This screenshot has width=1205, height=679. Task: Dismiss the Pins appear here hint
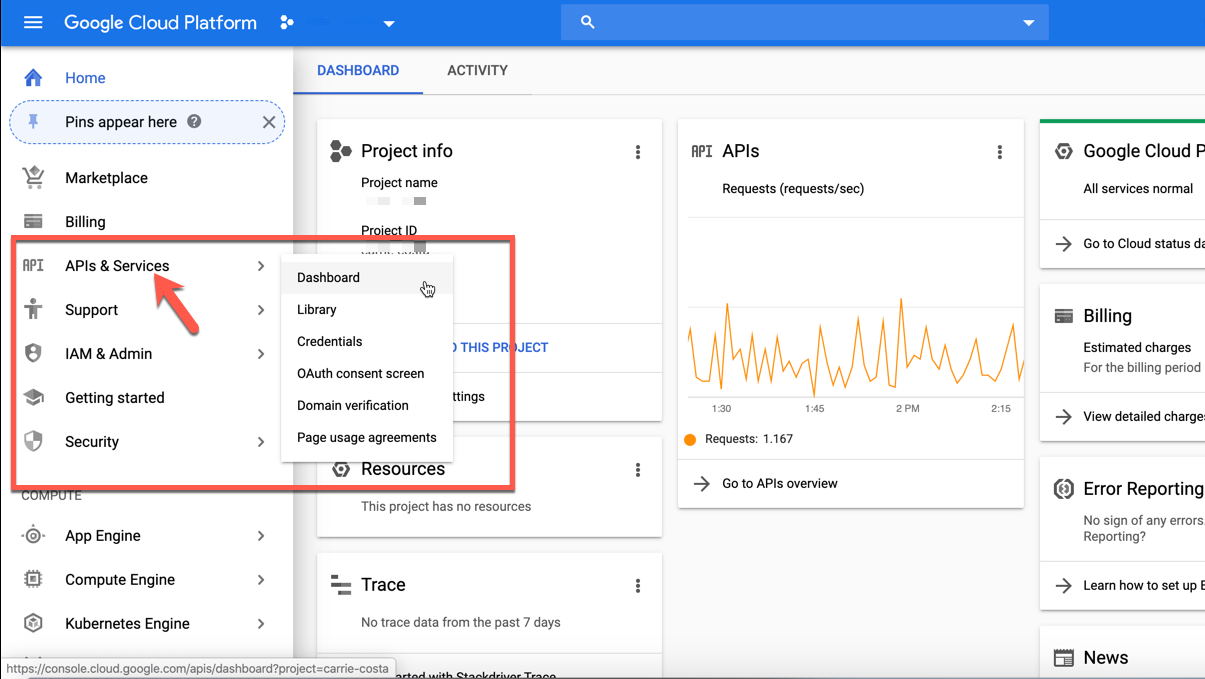268,122
